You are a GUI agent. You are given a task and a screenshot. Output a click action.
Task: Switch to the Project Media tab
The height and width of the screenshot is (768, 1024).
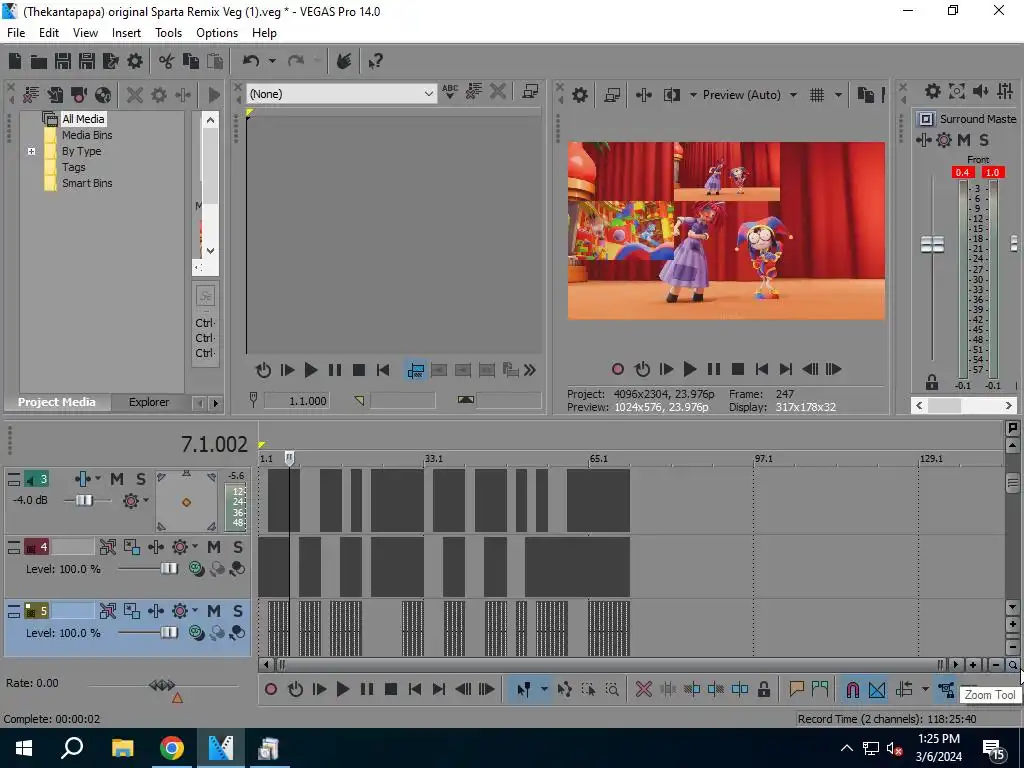(56, 402)
